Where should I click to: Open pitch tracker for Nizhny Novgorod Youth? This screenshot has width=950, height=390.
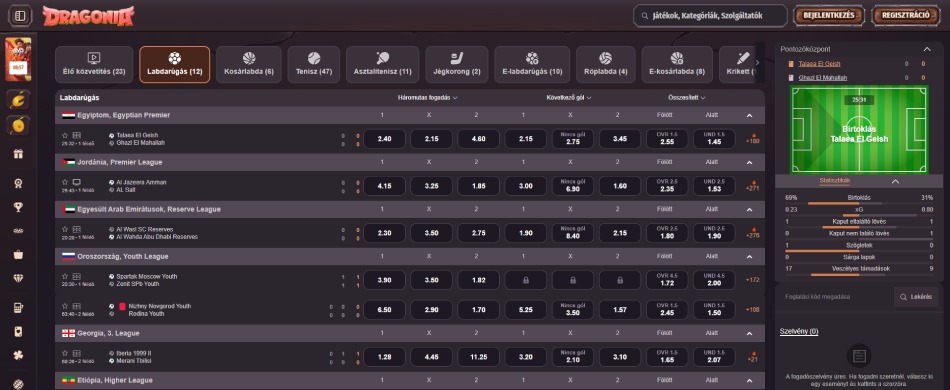(76, 306)
